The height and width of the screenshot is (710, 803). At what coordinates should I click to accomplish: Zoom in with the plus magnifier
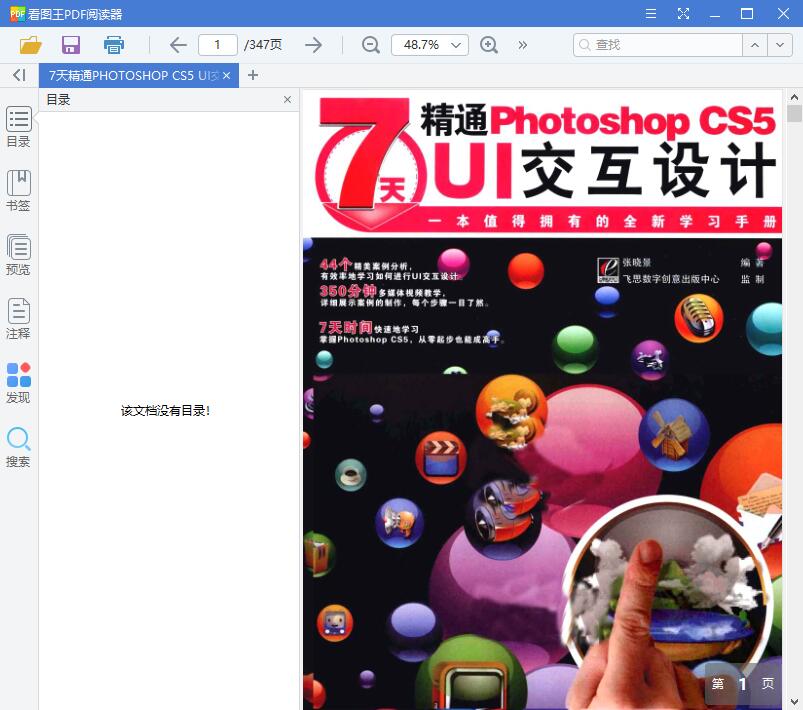[x=489, y=45]
